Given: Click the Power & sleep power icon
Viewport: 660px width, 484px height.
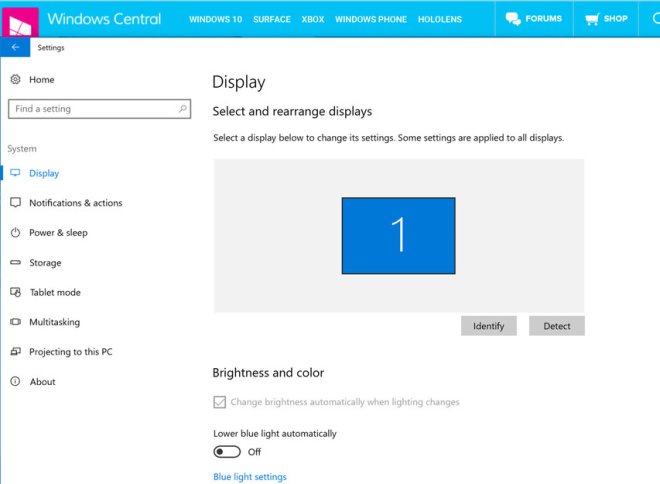Looking at the screenshot, I should (15, 232).
